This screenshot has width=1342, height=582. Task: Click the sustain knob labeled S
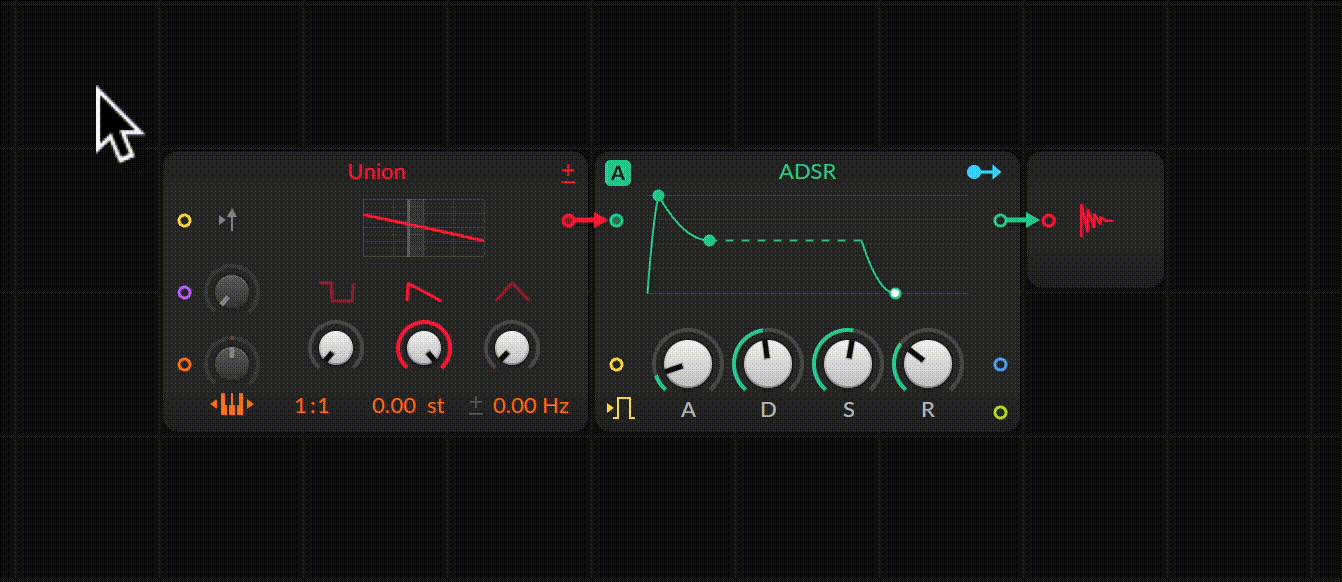coord(848,364)
